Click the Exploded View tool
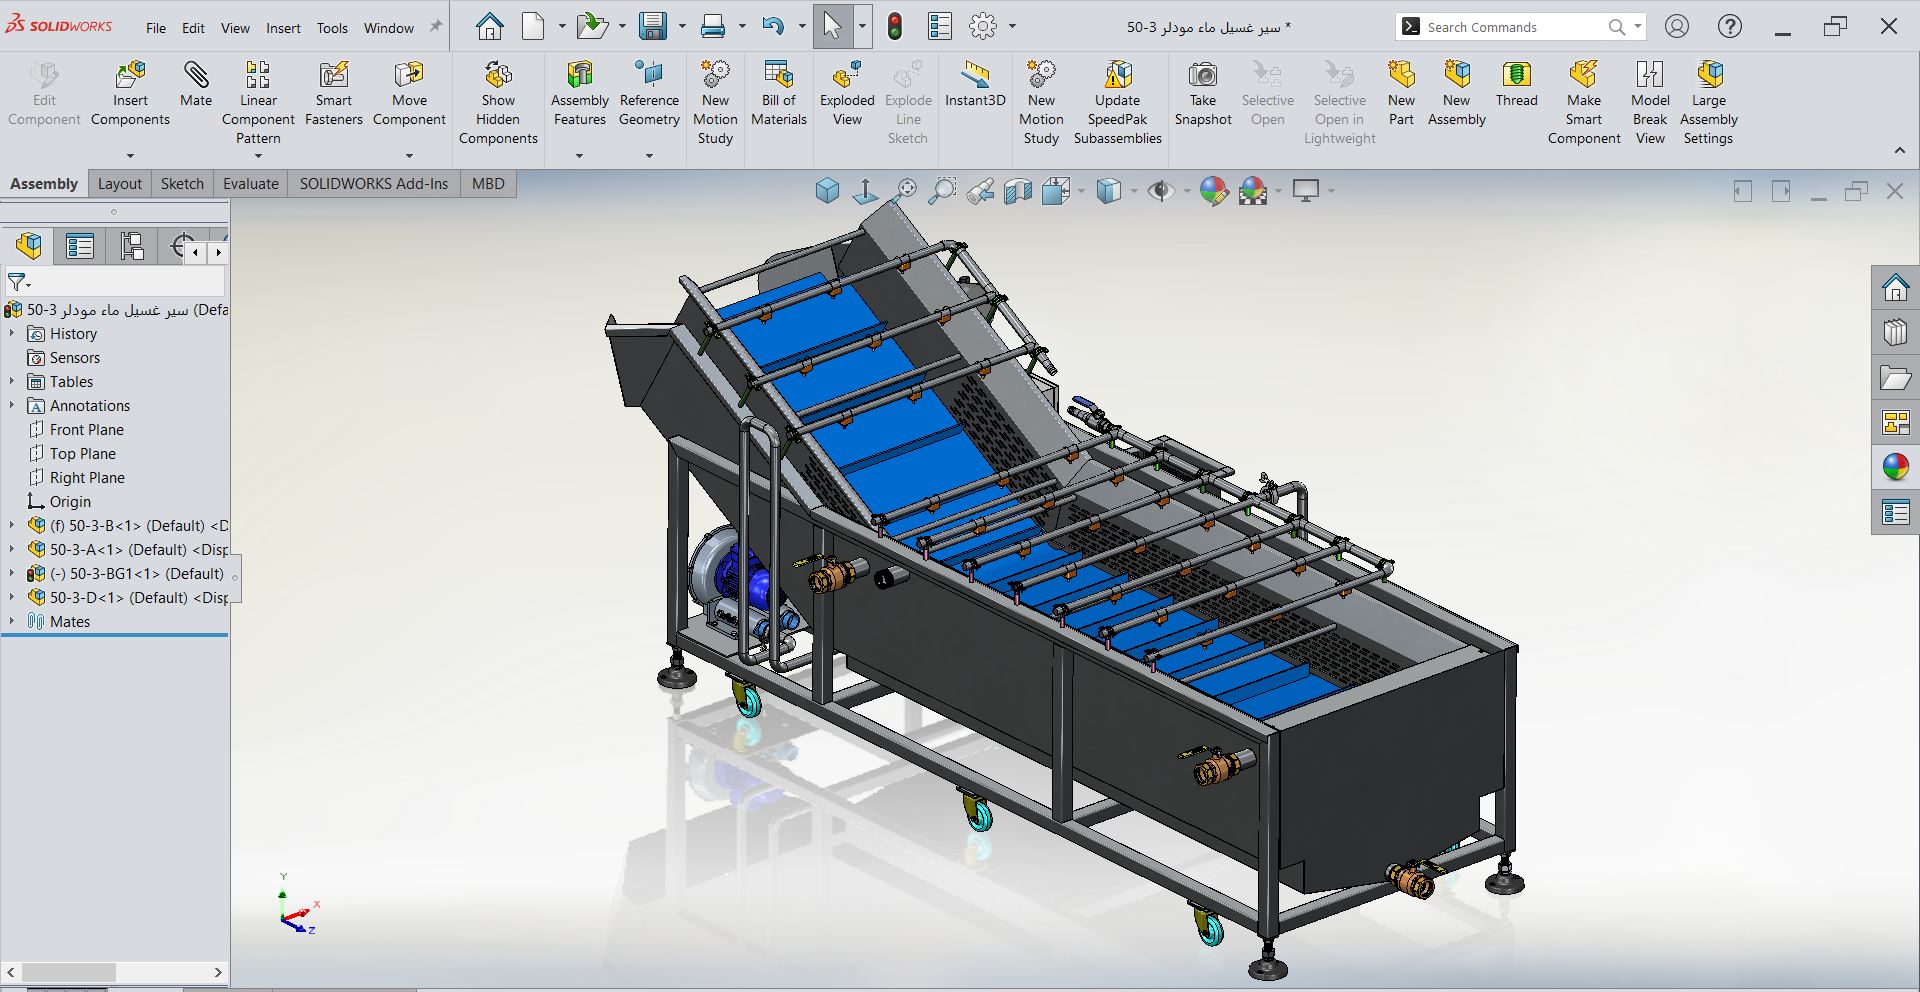The width and height of the screenshot is (1920, 992). coord(847,95)
